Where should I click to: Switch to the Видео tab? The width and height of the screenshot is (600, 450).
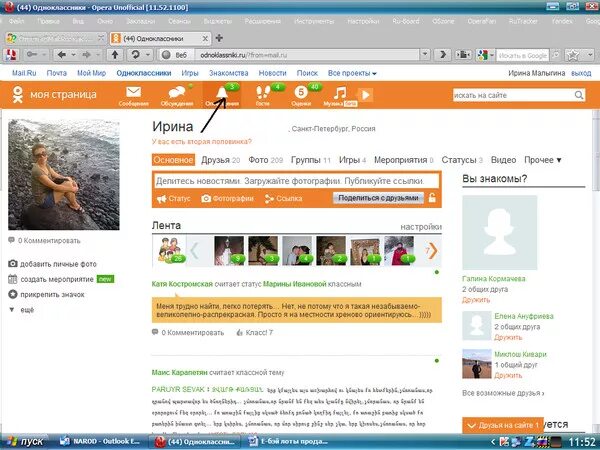(x=504, y=160)
